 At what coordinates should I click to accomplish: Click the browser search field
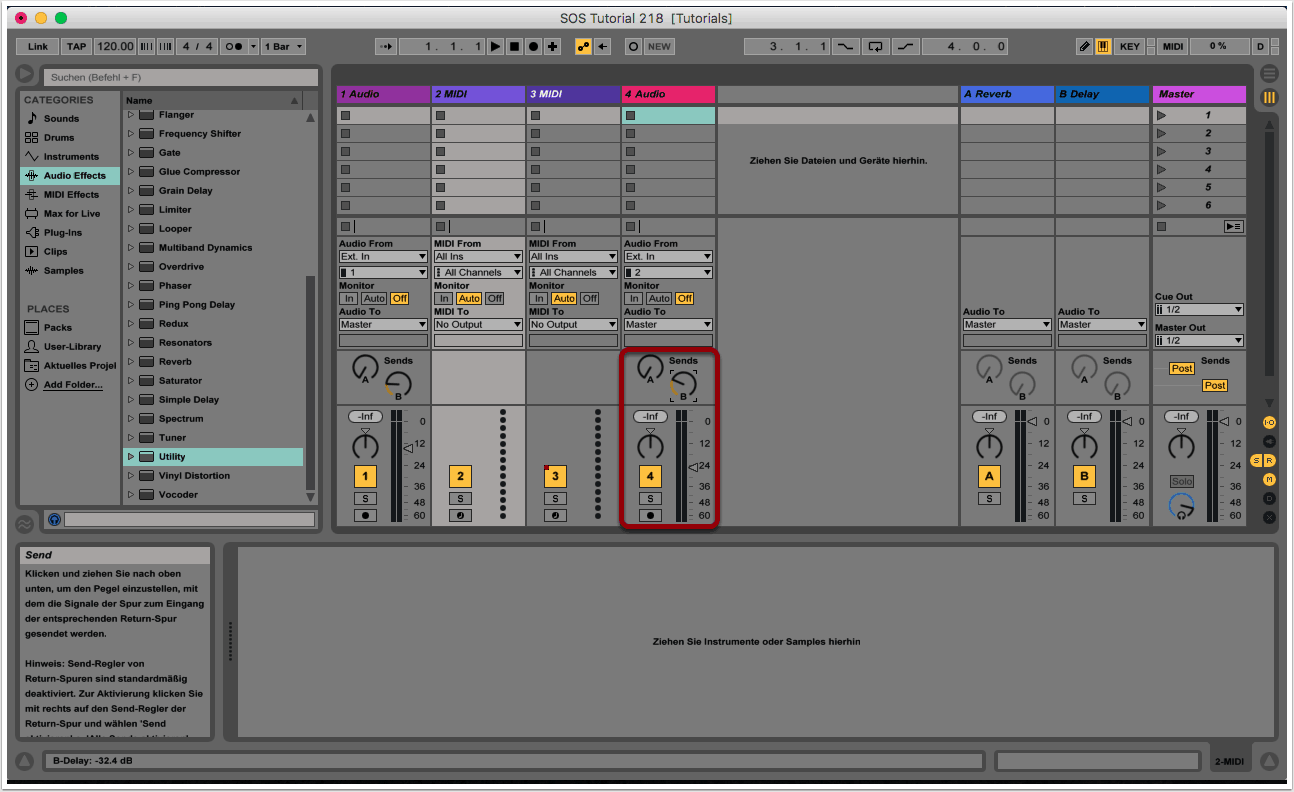click(x=180, y=77)
